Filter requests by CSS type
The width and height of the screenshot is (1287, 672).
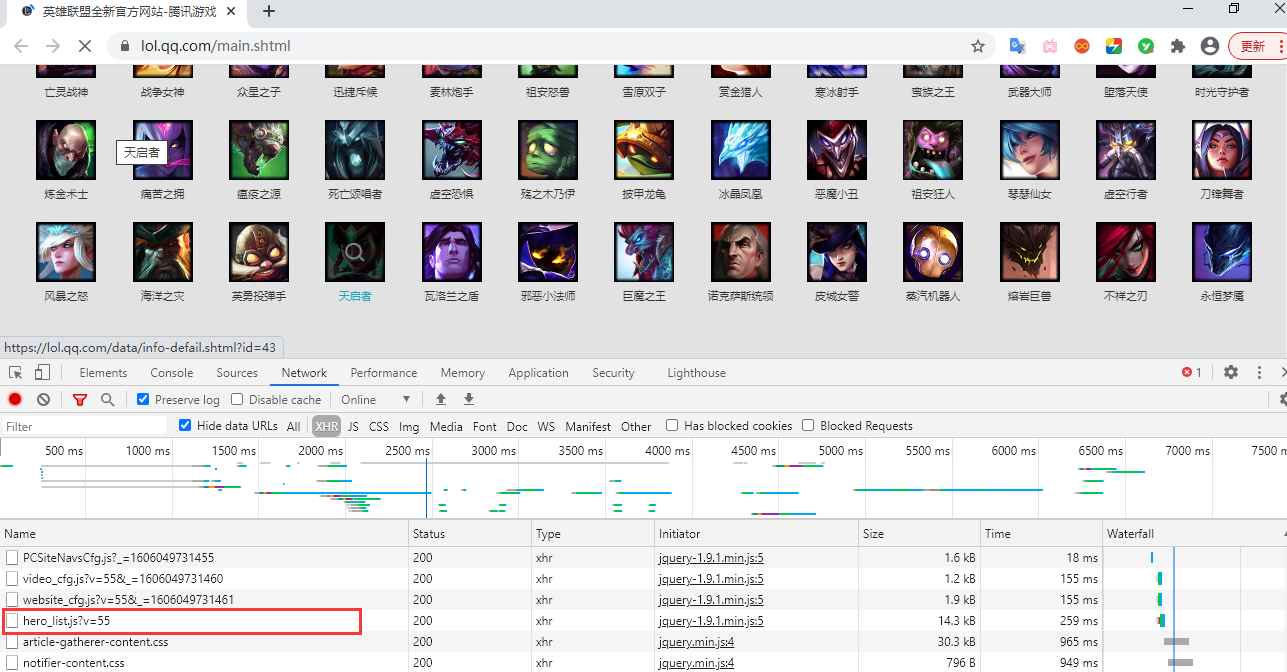(379, 426)
